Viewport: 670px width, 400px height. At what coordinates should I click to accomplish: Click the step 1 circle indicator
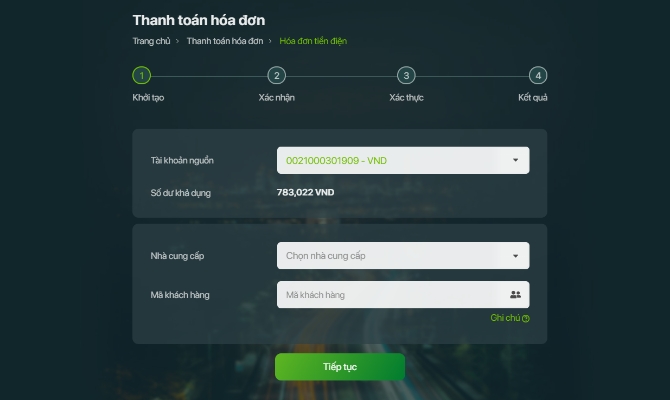(x=141, y=76)
